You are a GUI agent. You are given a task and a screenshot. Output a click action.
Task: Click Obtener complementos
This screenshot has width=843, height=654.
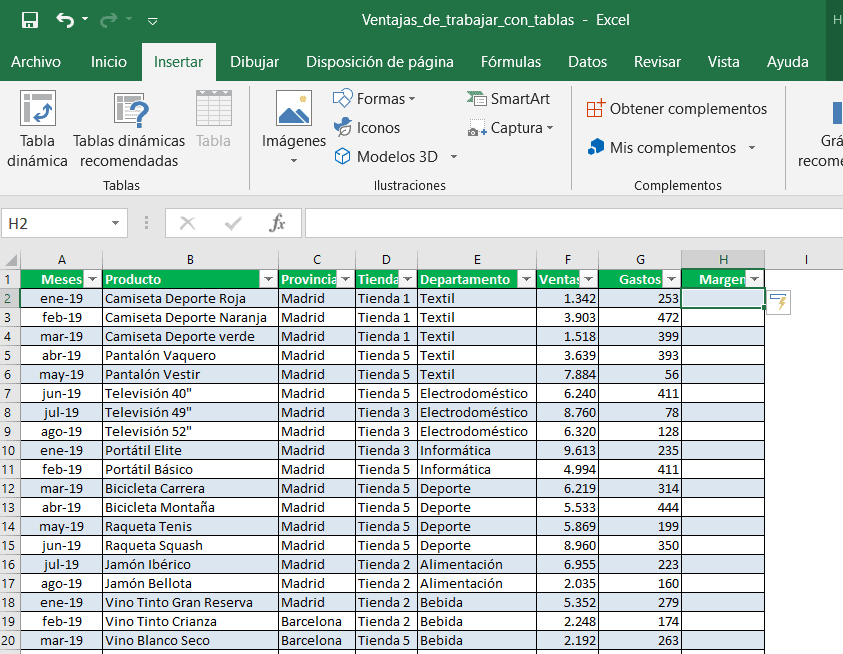[677, 109]
